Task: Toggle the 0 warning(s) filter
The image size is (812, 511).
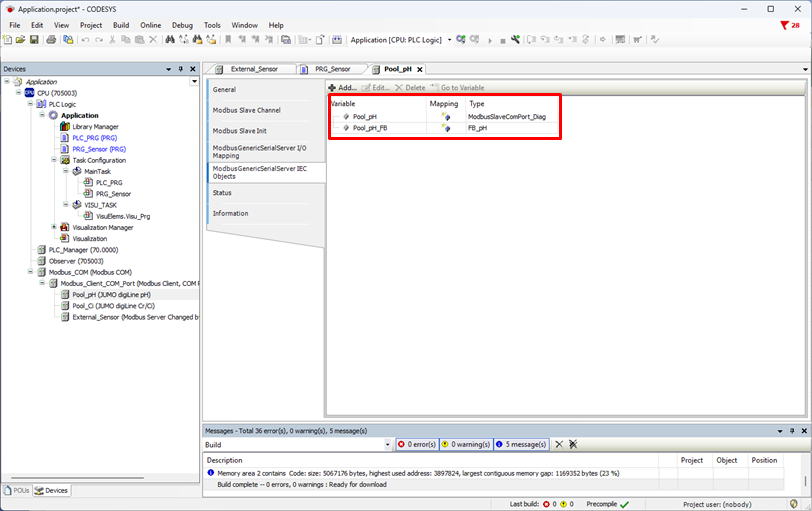Action: [466, 444]
